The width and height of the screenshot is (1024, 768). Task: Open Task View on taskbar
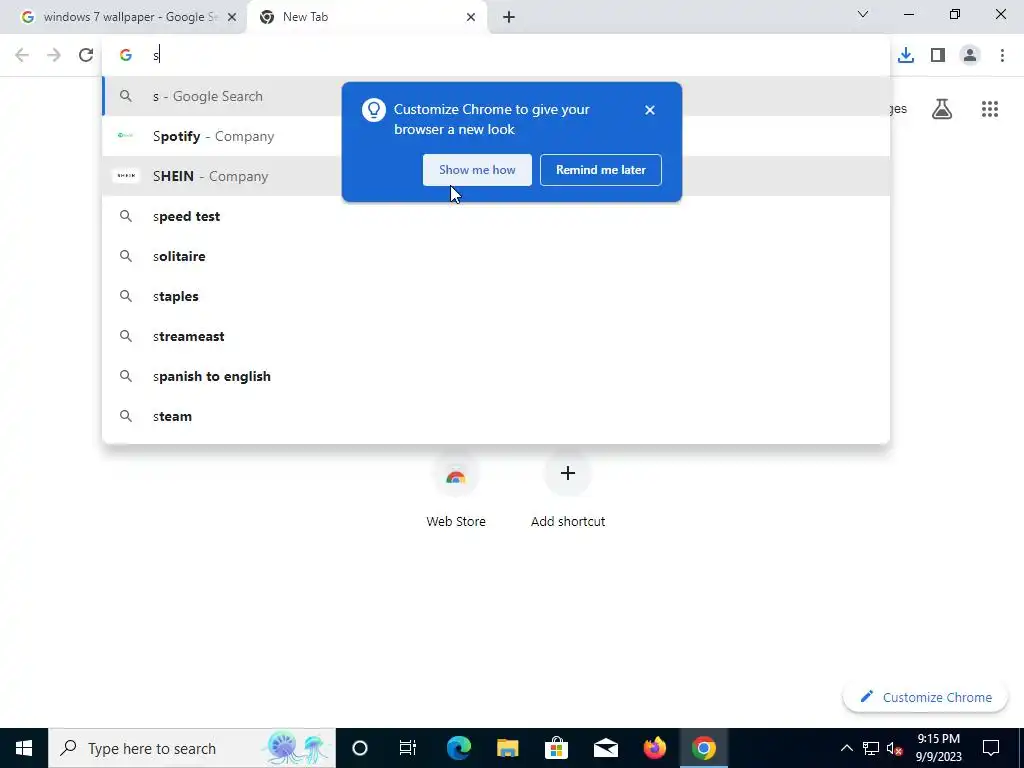coord(408,748)
